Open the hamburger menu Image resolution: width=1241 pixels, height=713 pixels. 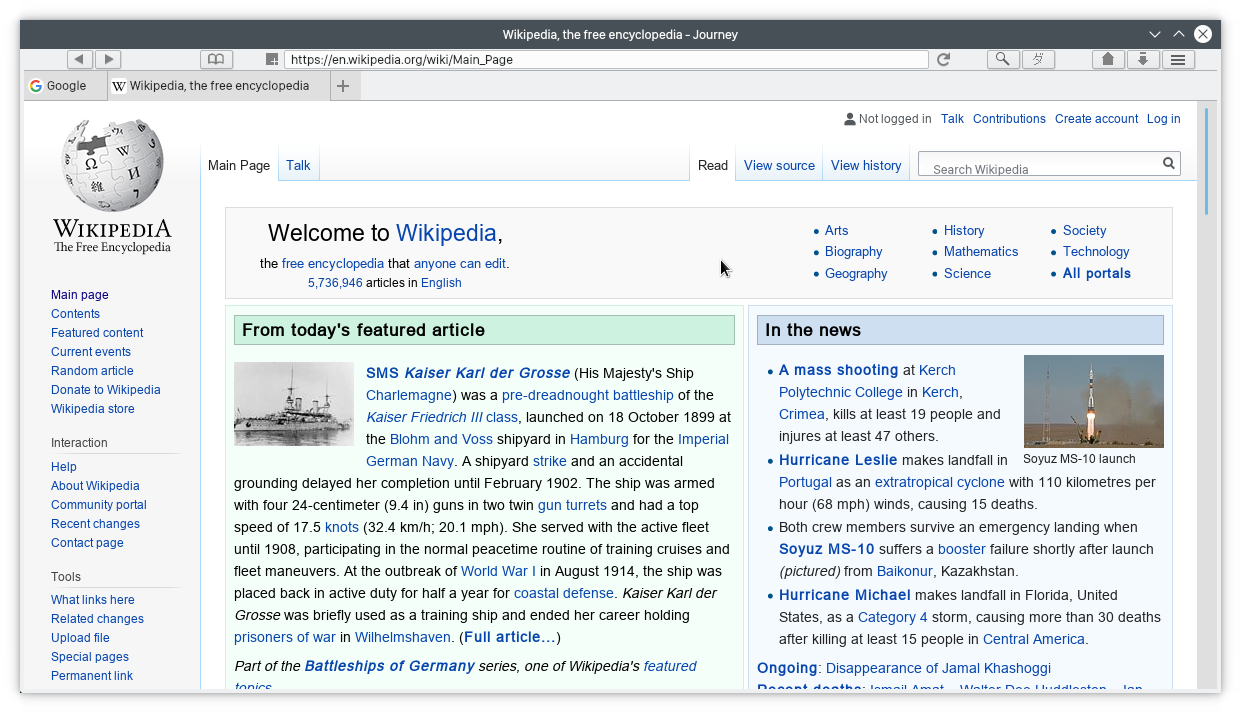point(1178,59)
